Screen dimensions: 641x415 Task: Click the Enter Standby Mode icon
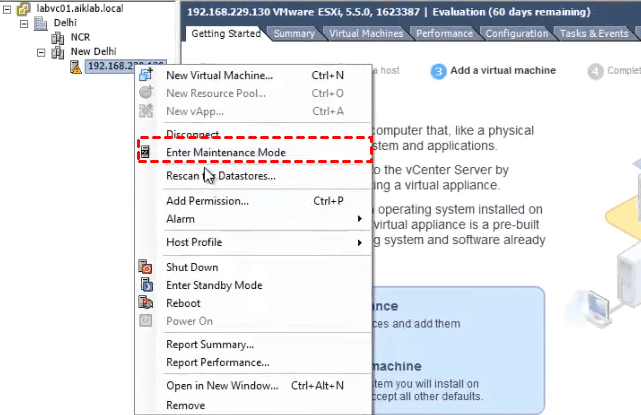point(146,285)
